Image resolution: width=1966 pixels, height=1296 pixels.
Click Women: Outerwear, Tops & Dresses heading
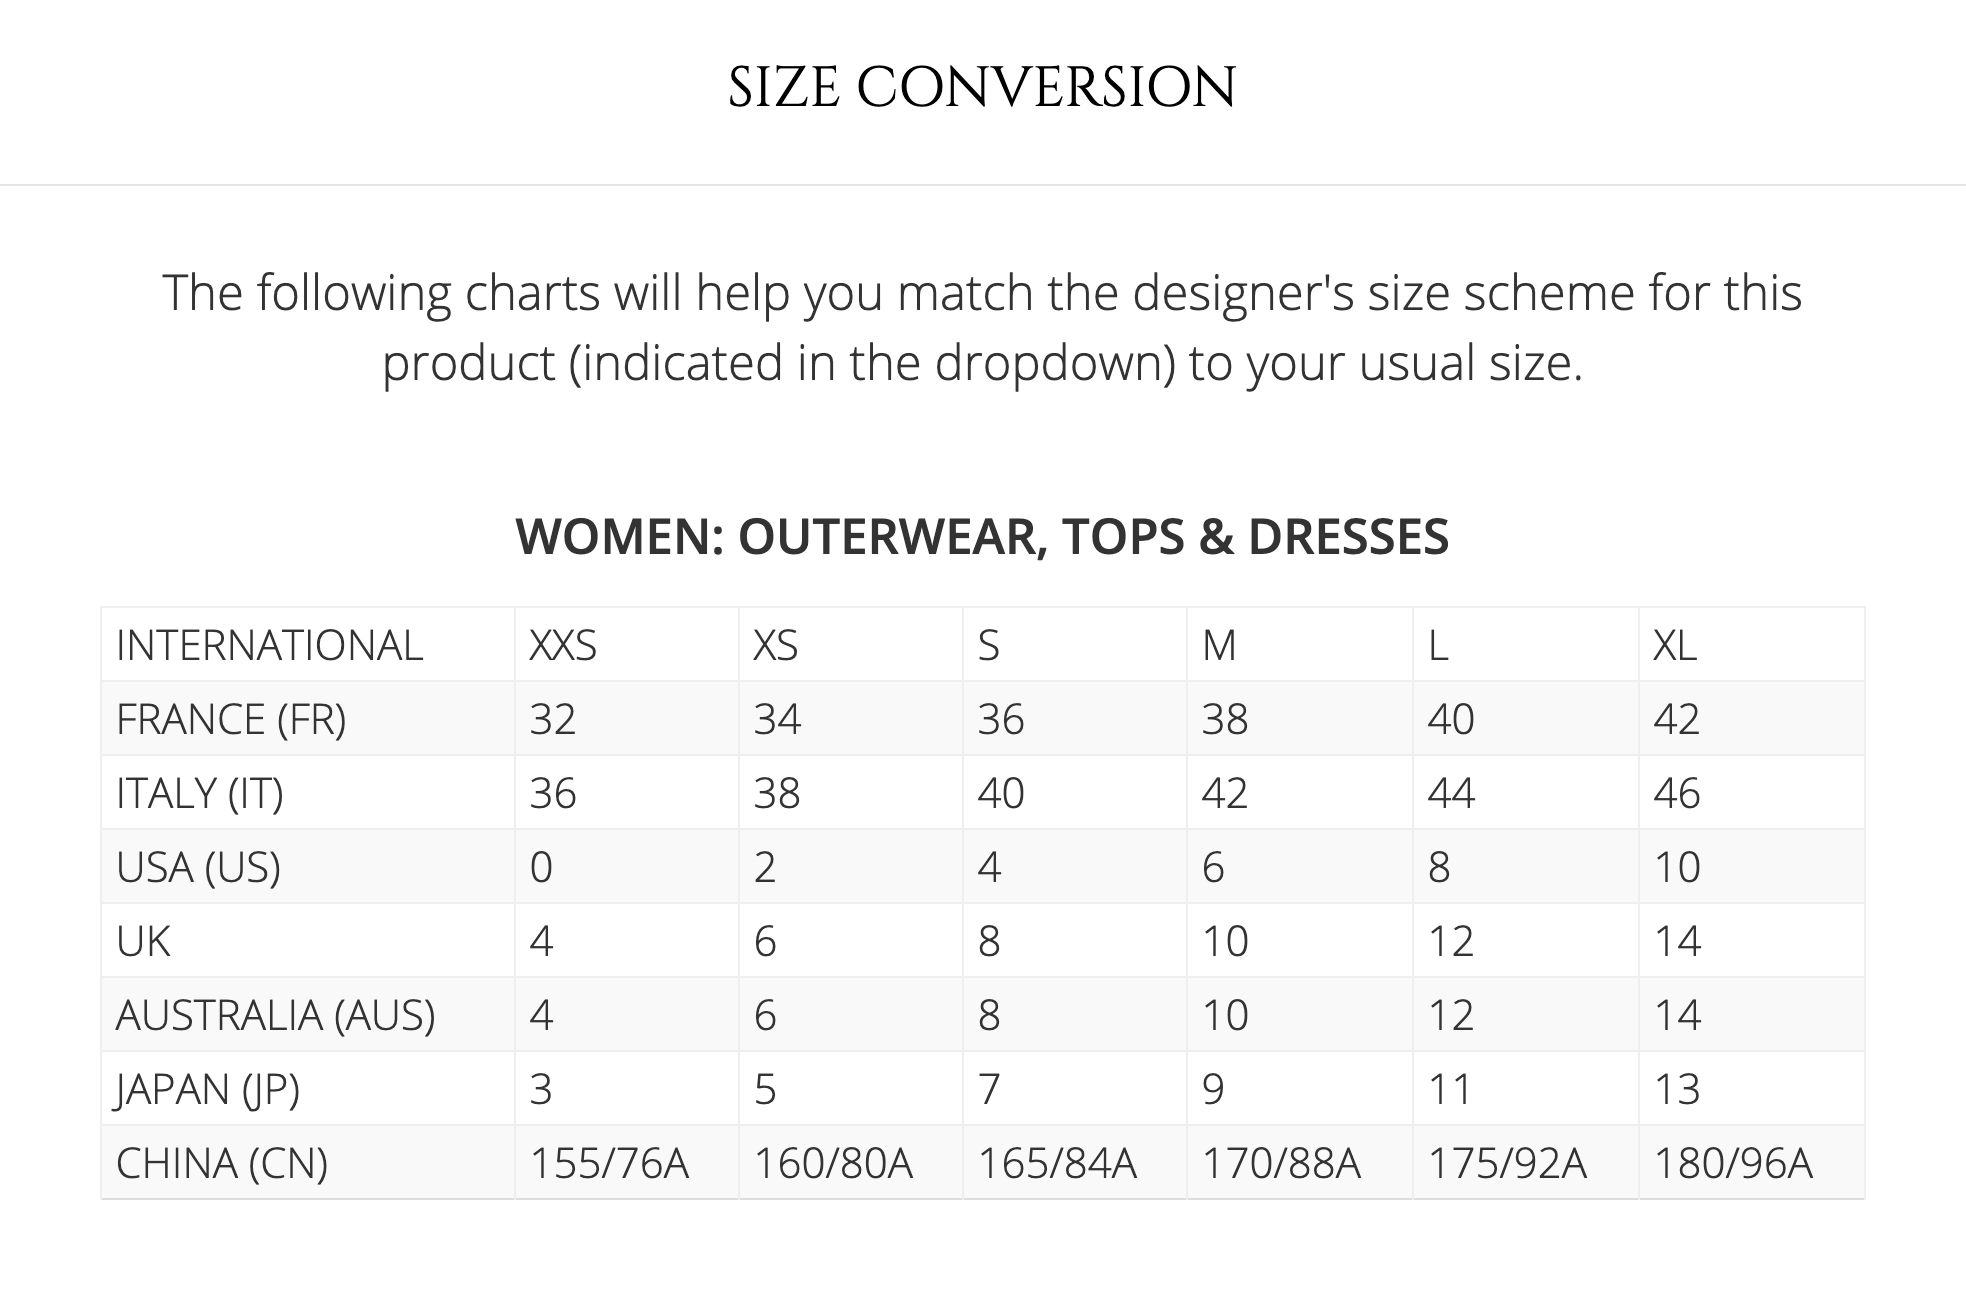click(982, 536)
